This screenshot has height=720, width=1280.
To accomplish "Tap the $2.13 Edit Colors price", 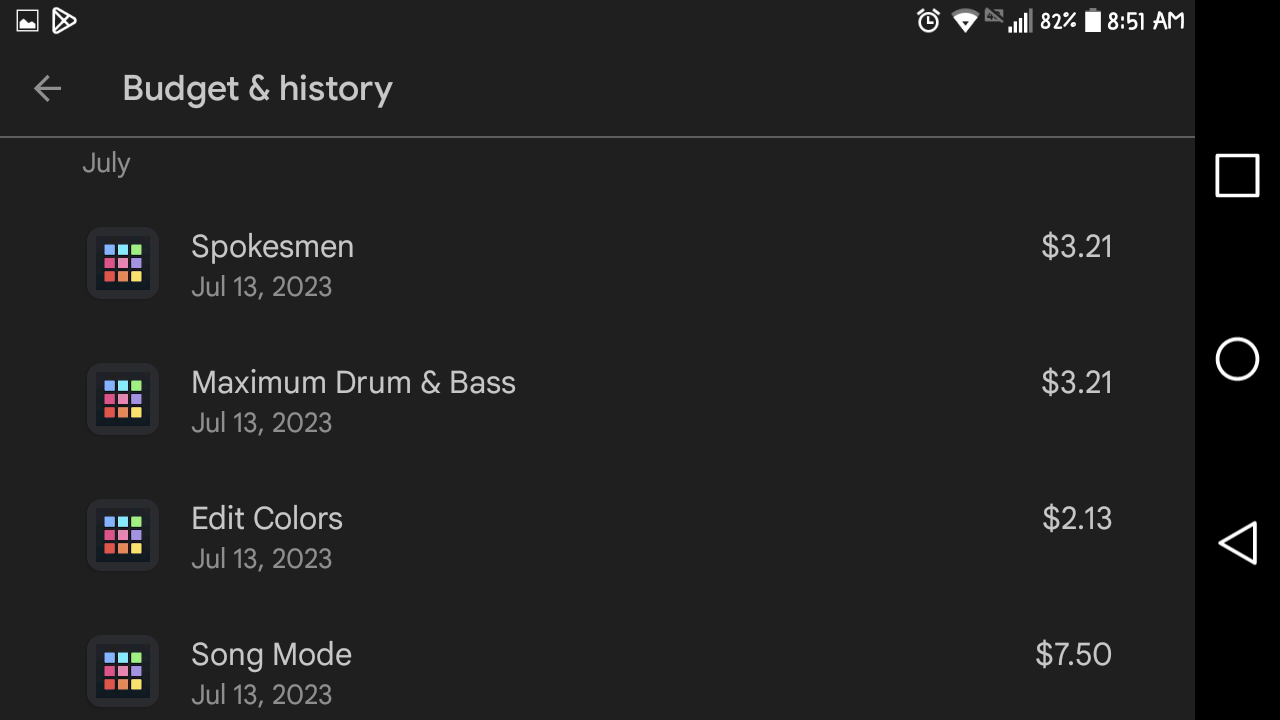I will (1077, 518).
